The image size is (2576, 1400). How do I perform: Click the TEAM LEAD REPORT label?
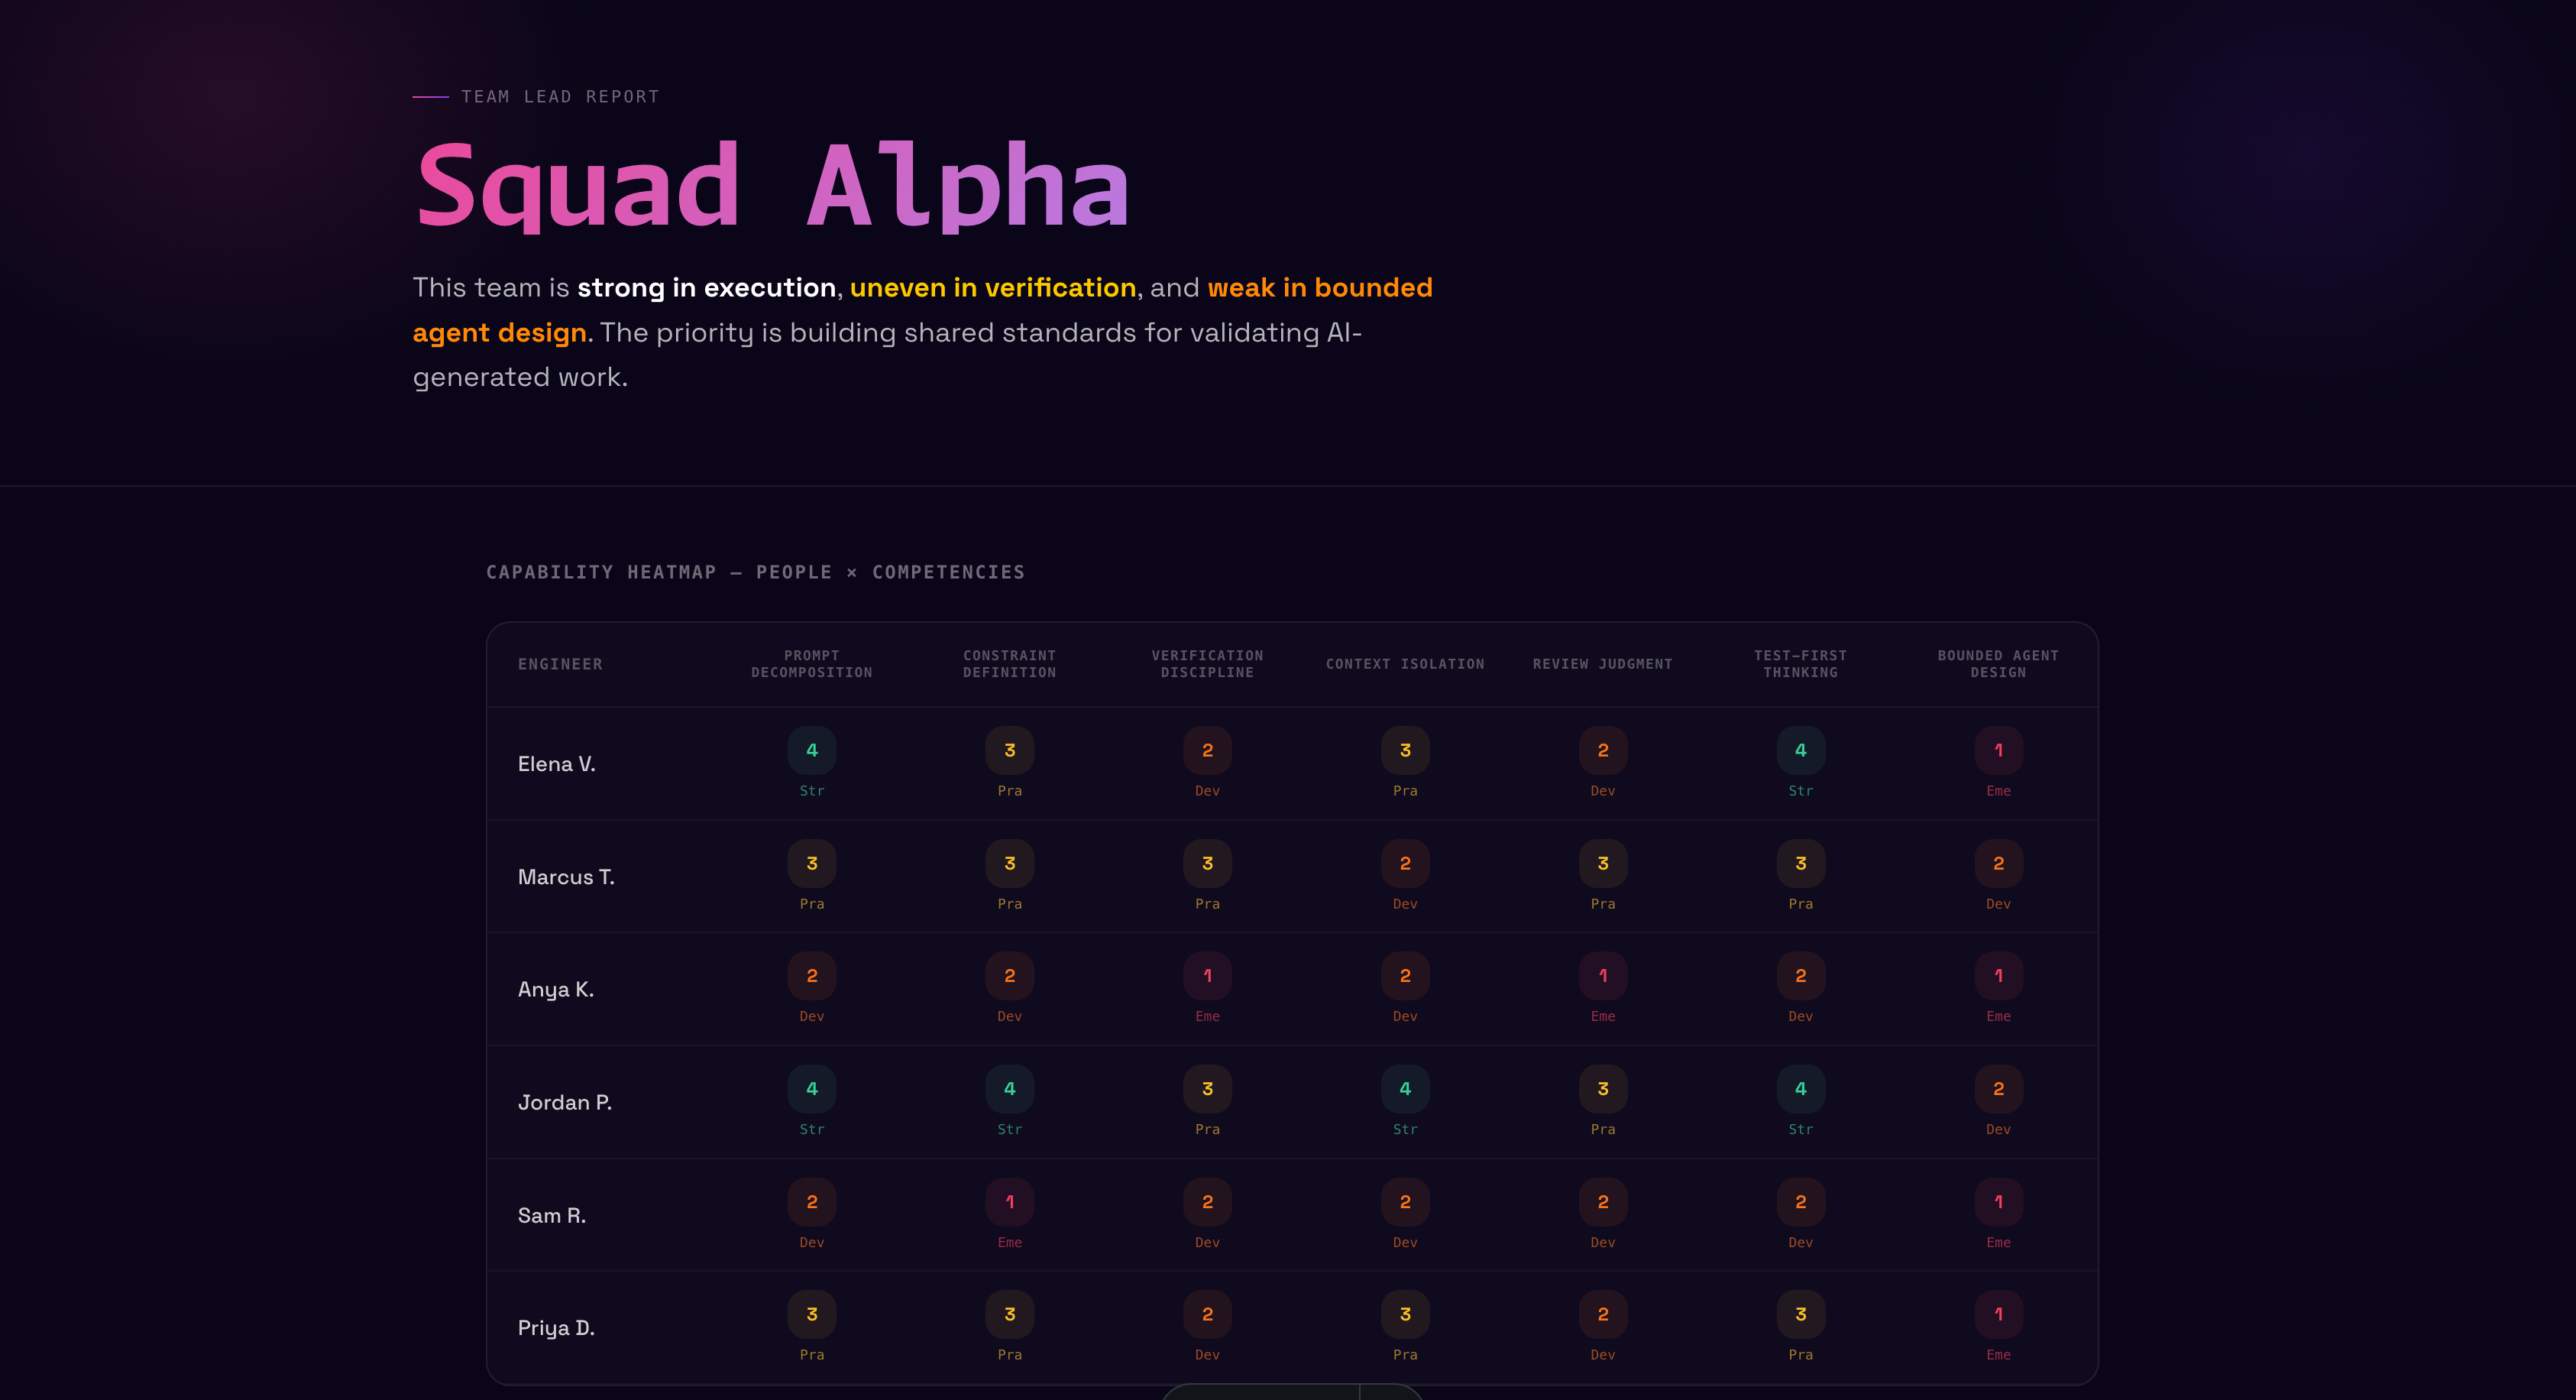560,97
